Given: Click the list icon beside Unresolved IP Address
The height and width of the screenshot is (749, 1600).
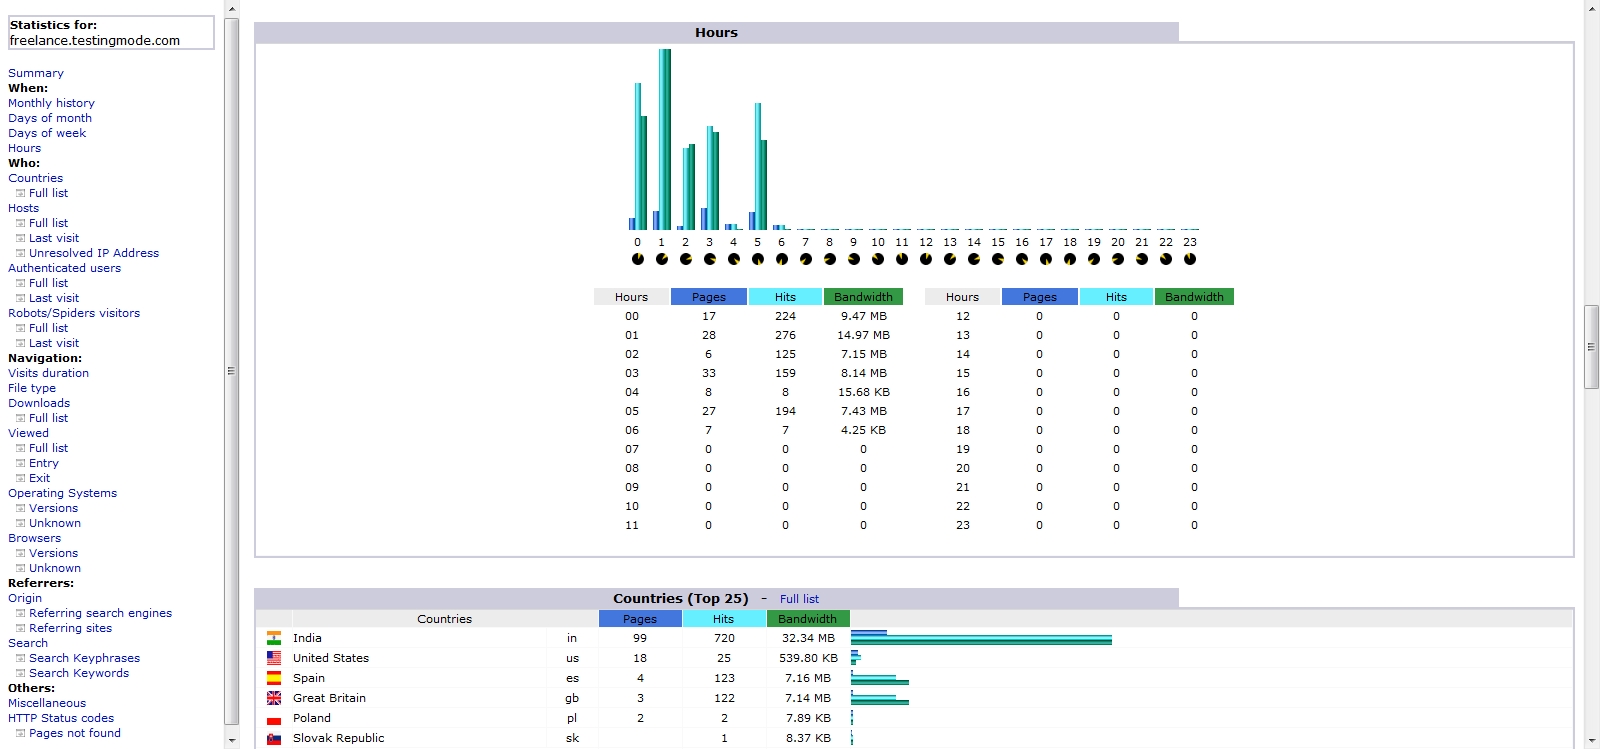Looking at the screenshot, I should click(x=20, y=253).
